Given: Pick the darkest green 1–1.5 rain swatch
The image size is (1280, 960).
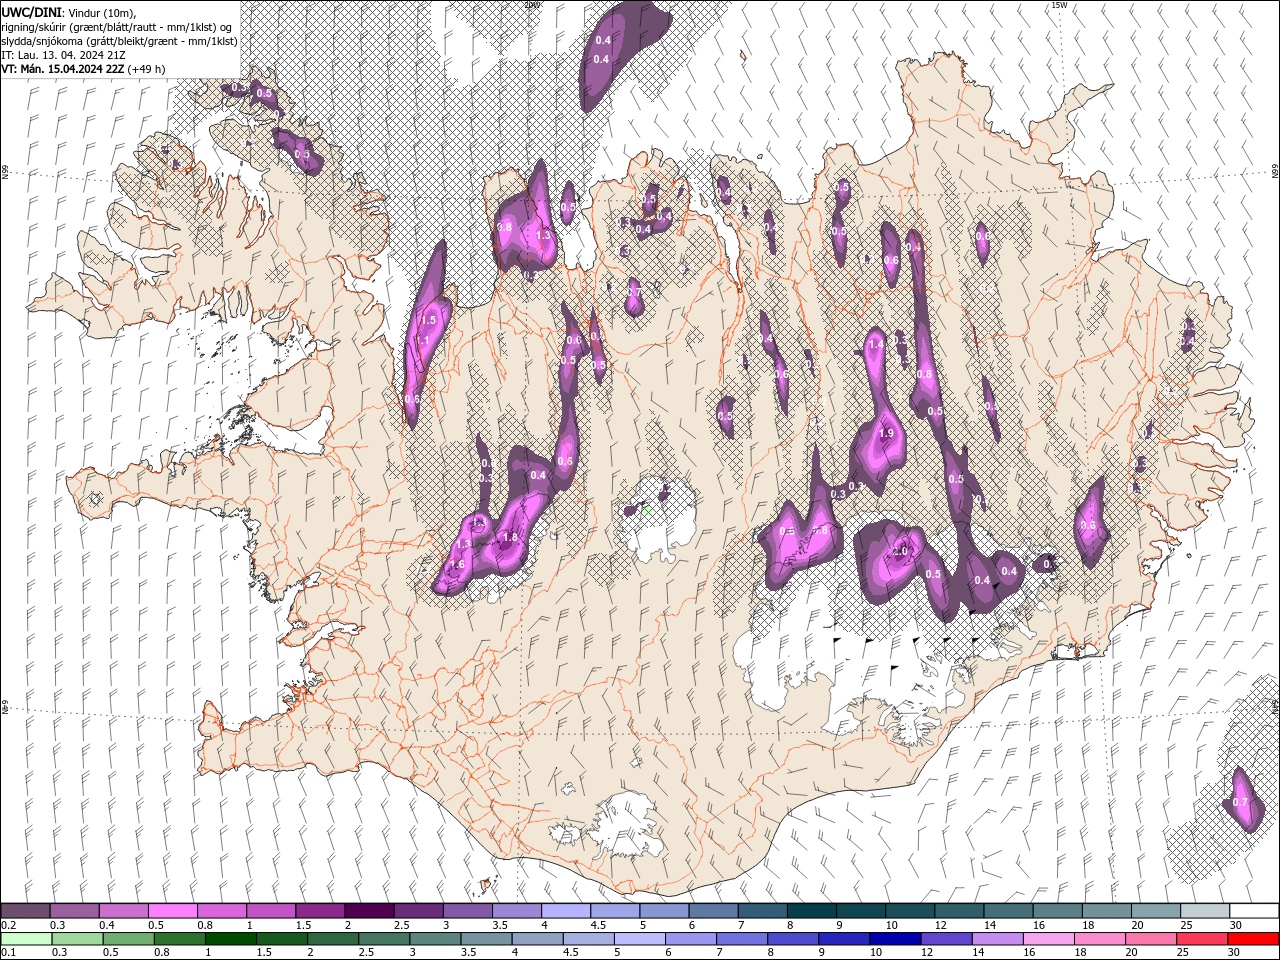Looking at the screenshot, I should click(230, 939).
